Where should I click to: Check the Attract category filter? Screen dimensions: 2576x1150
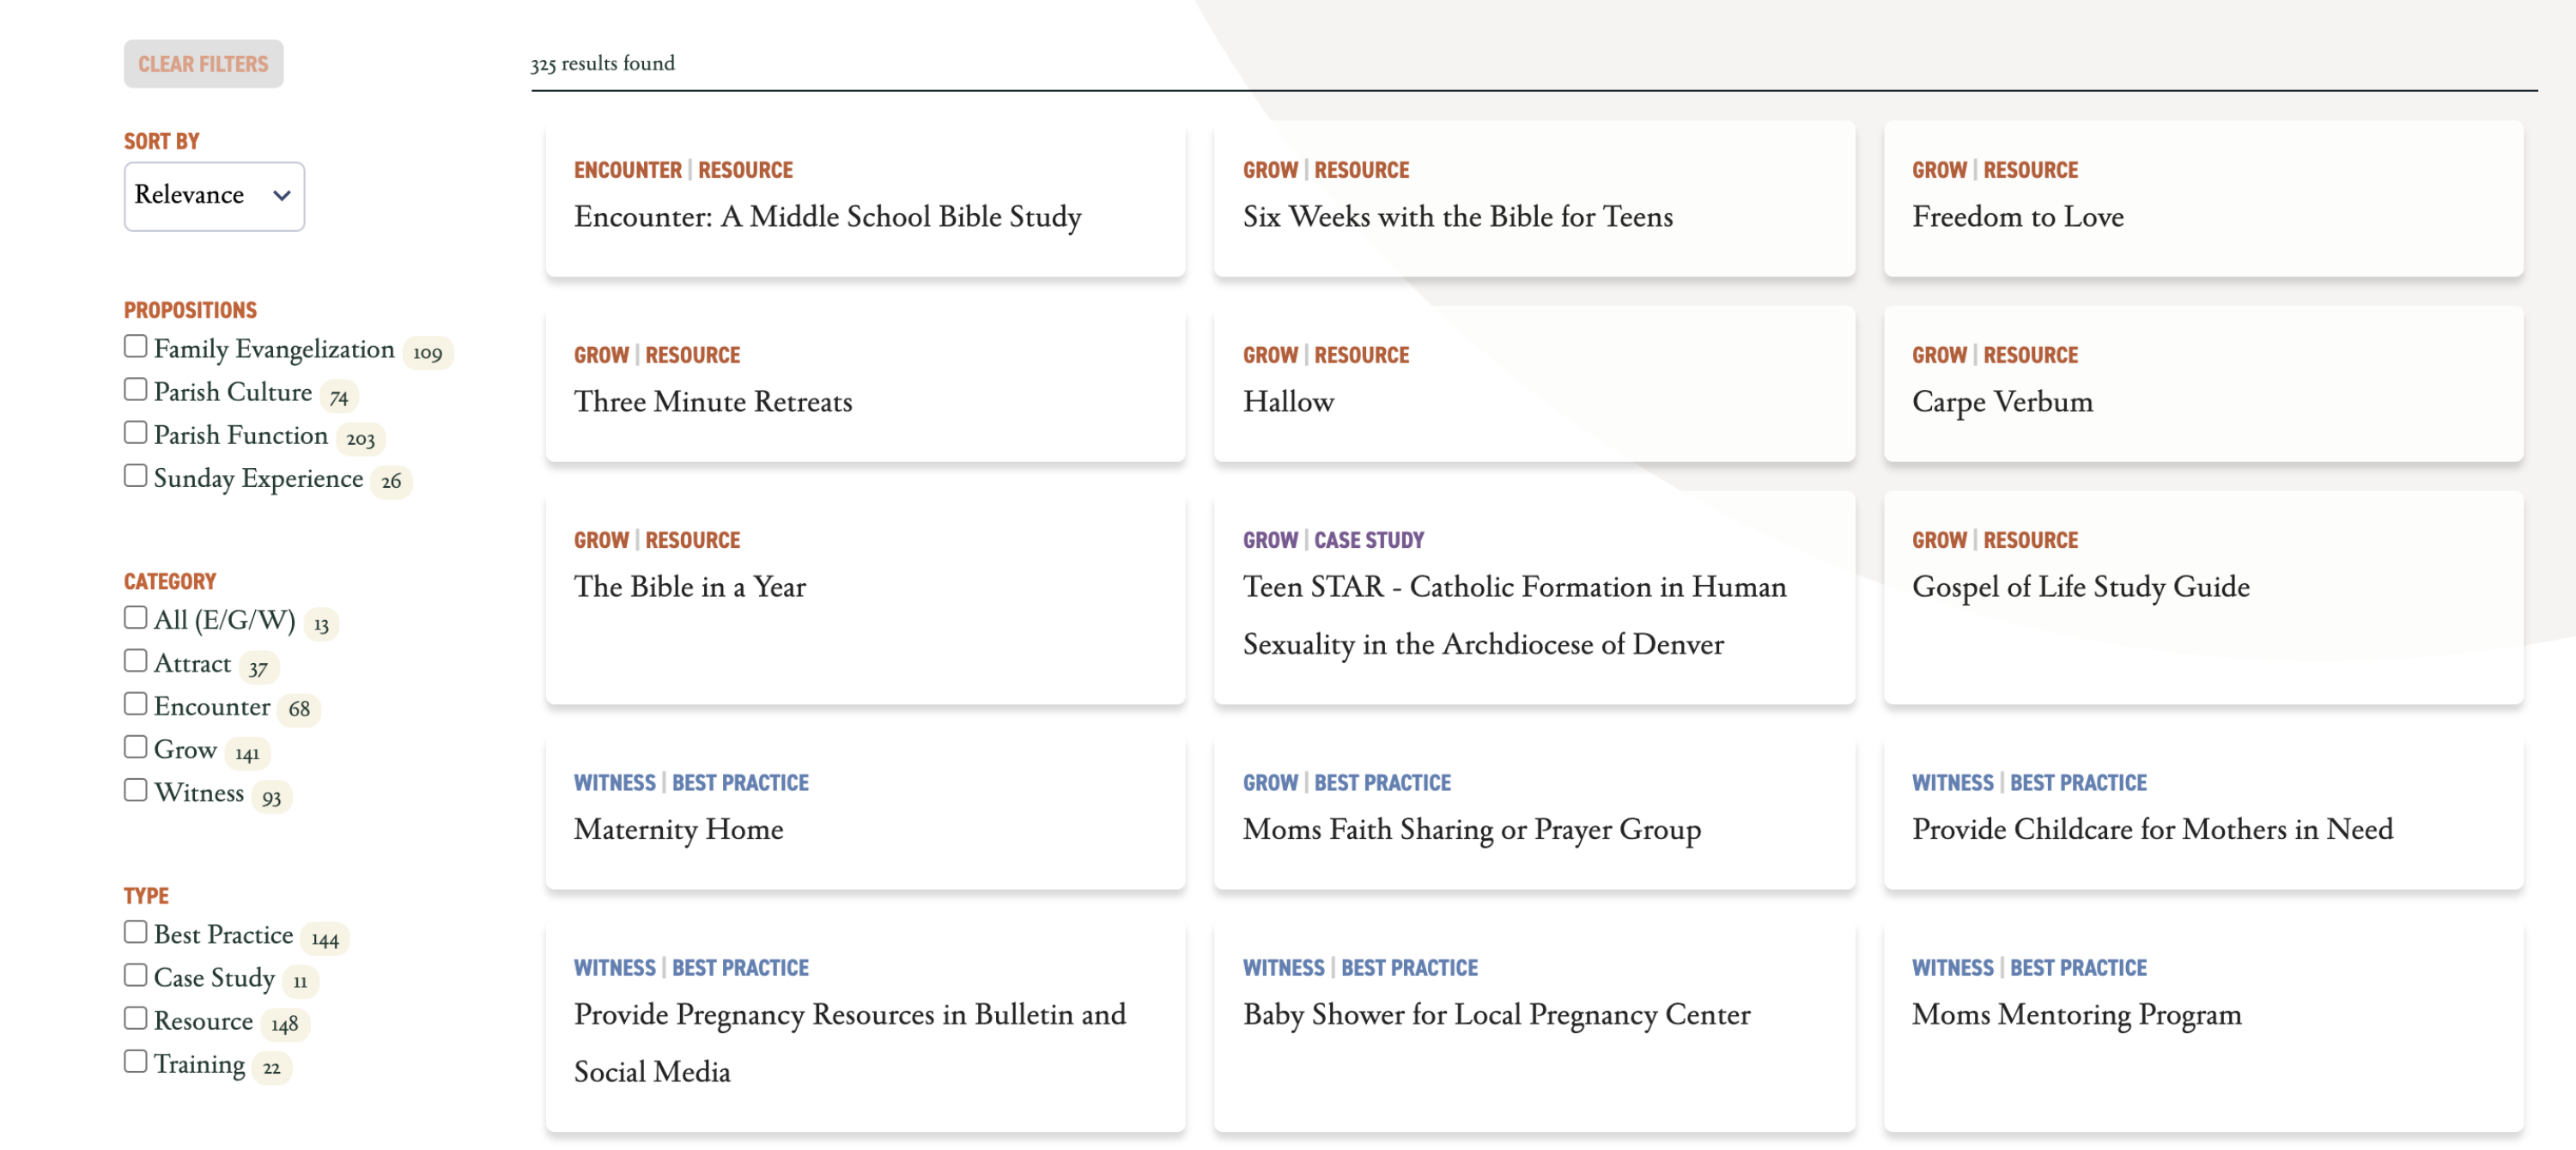click(x=135, y=660)
